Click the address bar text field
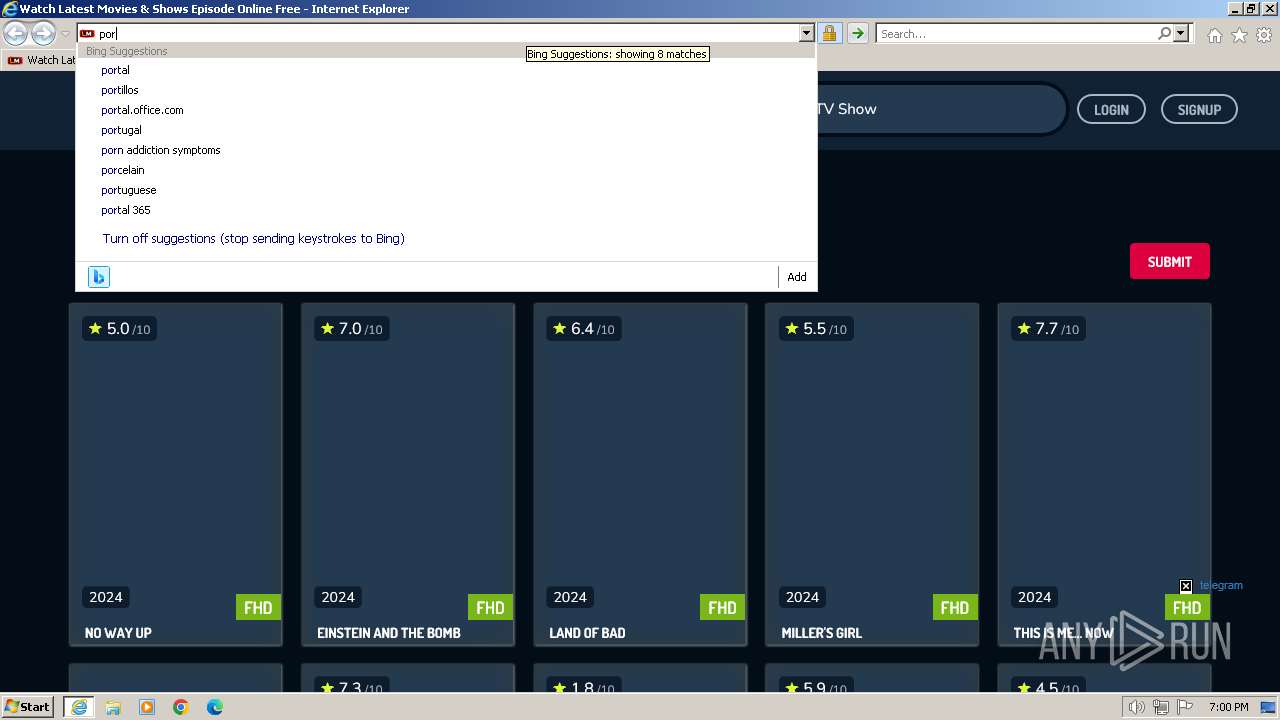The height and width of the screenshot is (720, 1280). [x=447, y=34]
